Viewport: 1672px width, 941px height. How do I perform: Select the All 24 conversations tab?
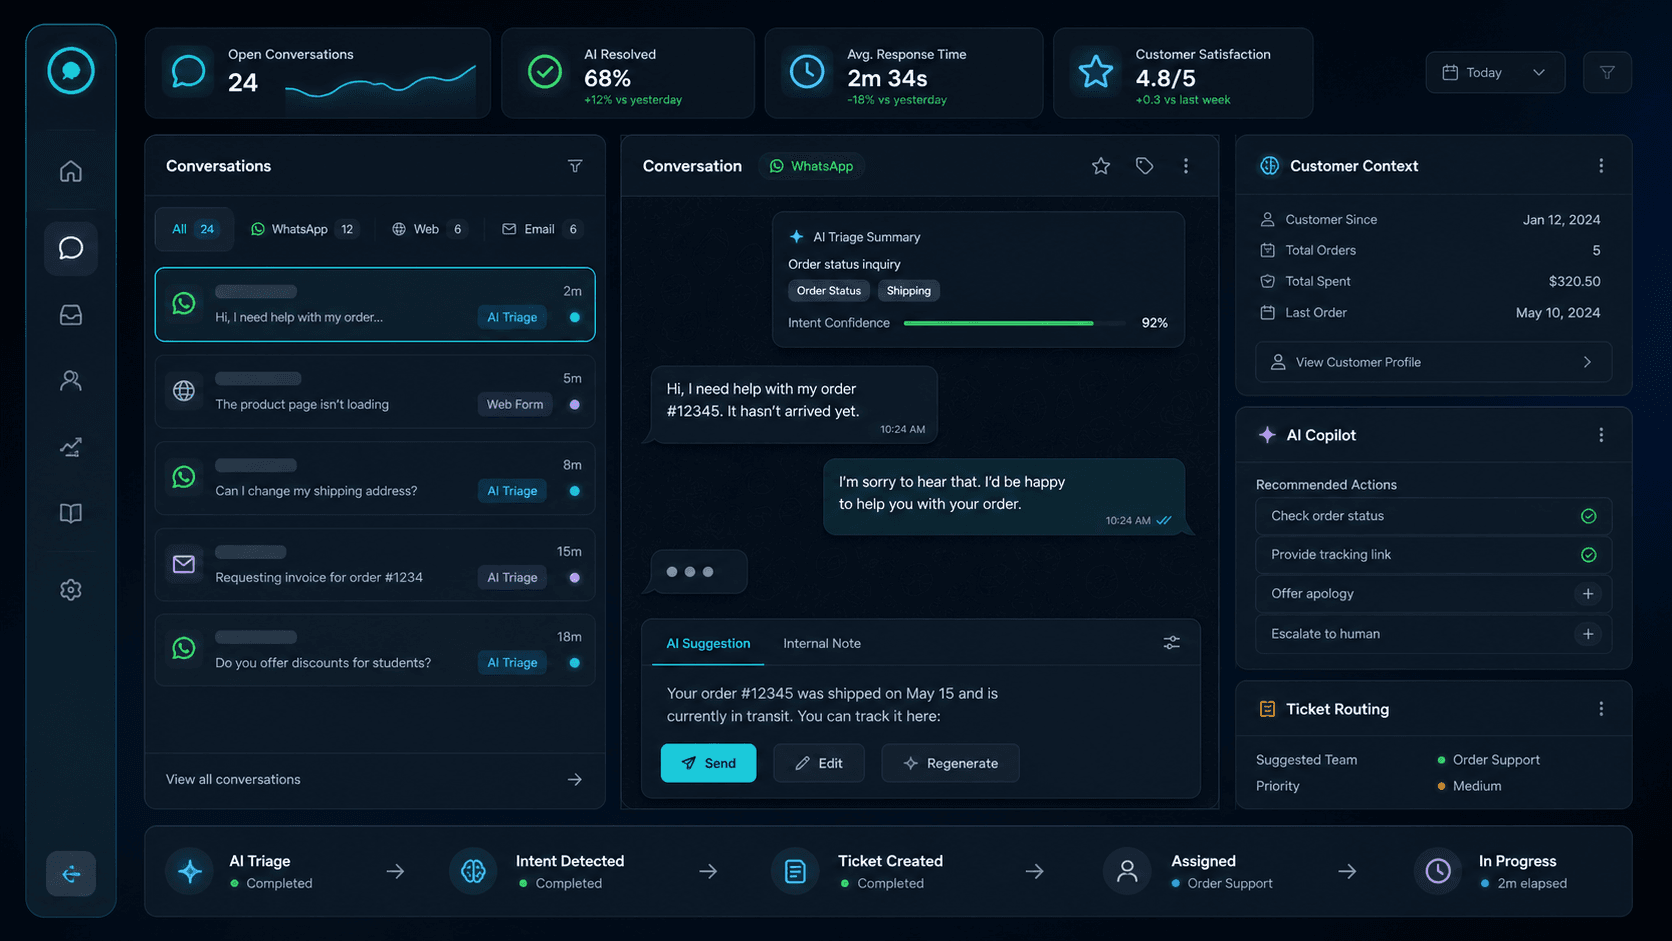click(x=194, y=229)
